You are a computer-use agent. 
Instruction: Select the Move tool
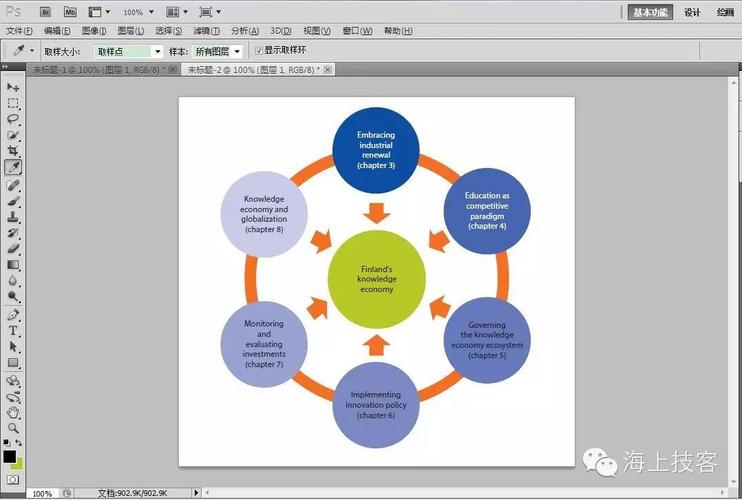click(x=13, y=87)
